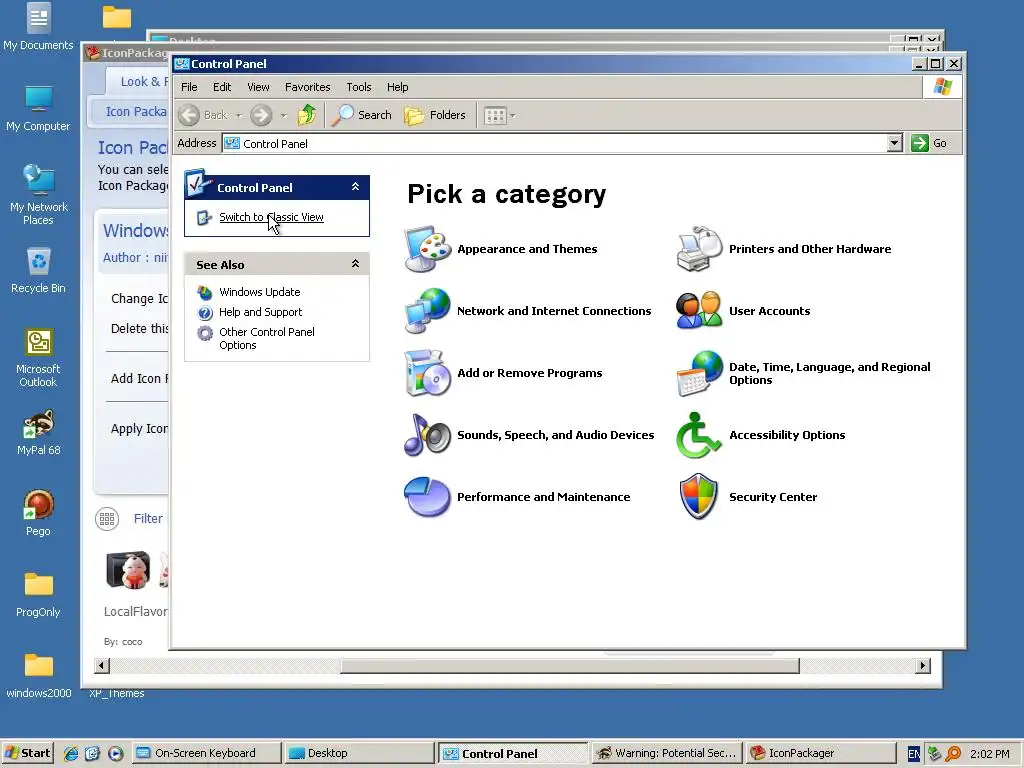Click LocalFlavor package thumbnail in IconPackager

point(129,569)
